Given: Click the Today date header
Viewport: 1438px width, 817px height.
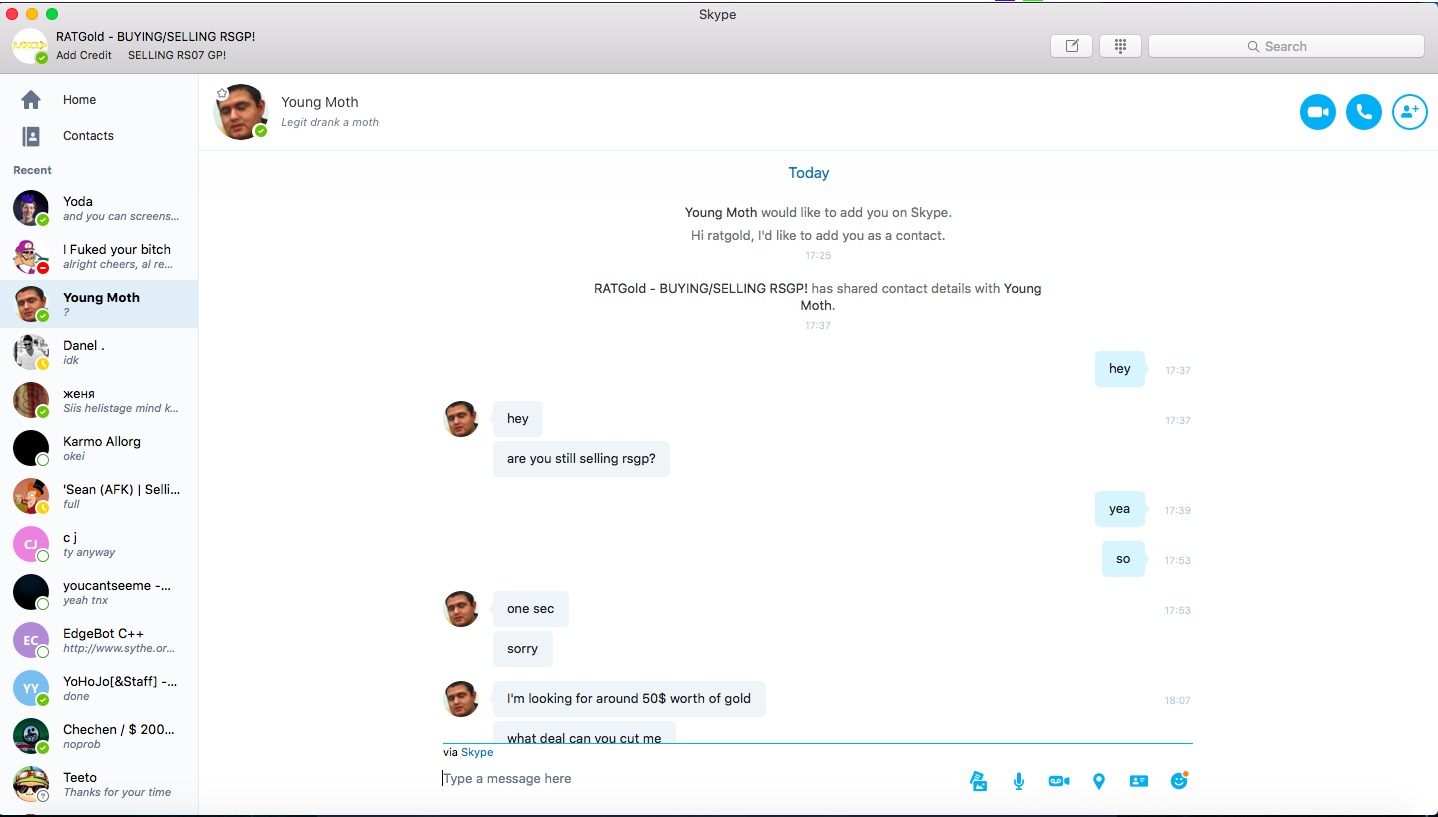Looking at the screenshot, I should (809, 173).
